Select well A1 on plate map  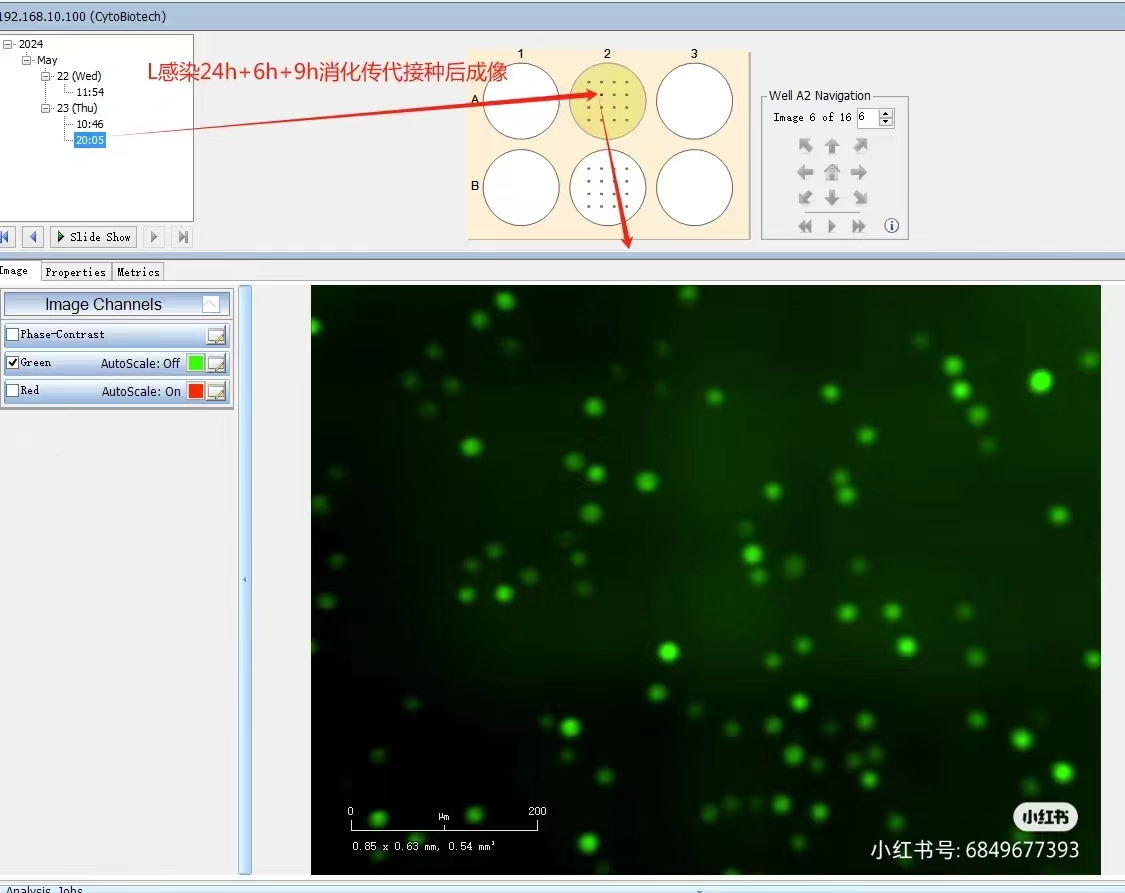click(521, 101)
